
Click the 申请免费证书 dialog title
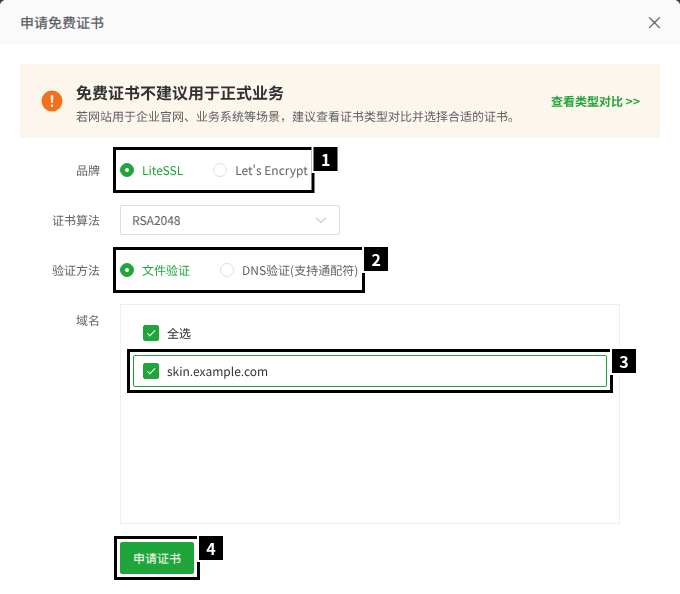click(62, 23)
